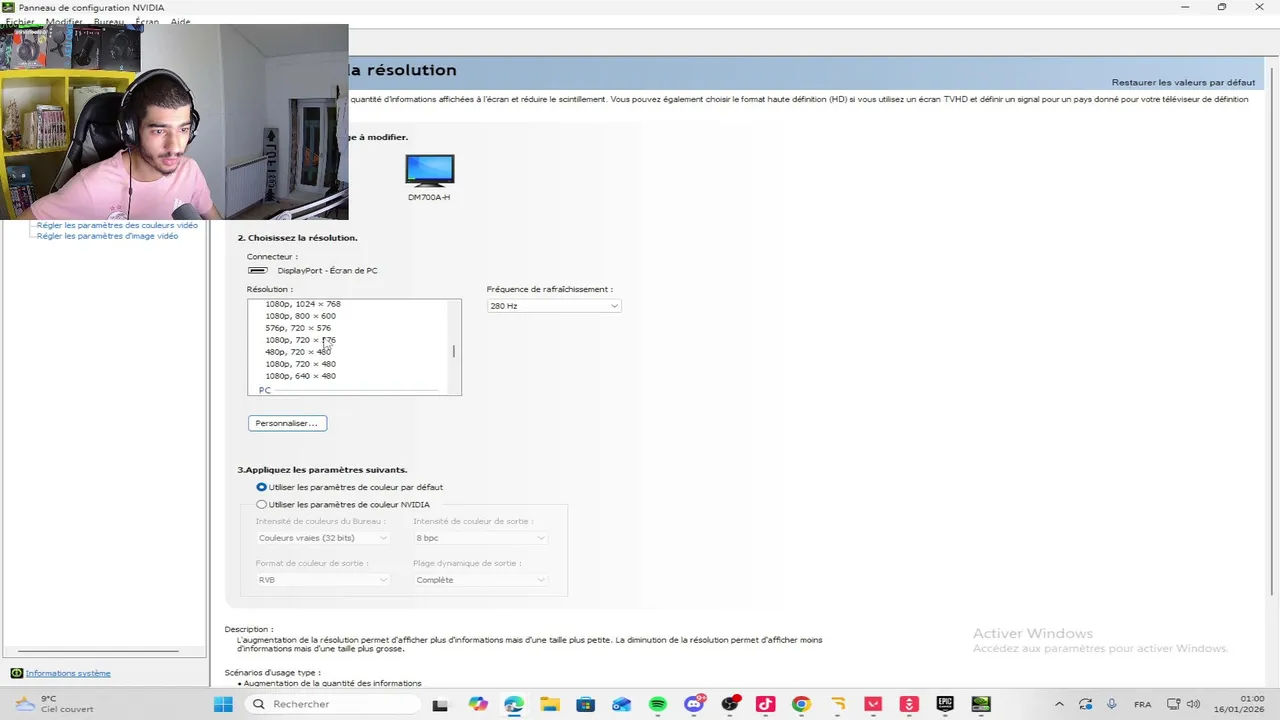
Task: Select resolution 1080p, 1024 × 768
Action: pyautogui.click(x=303, y=304)
